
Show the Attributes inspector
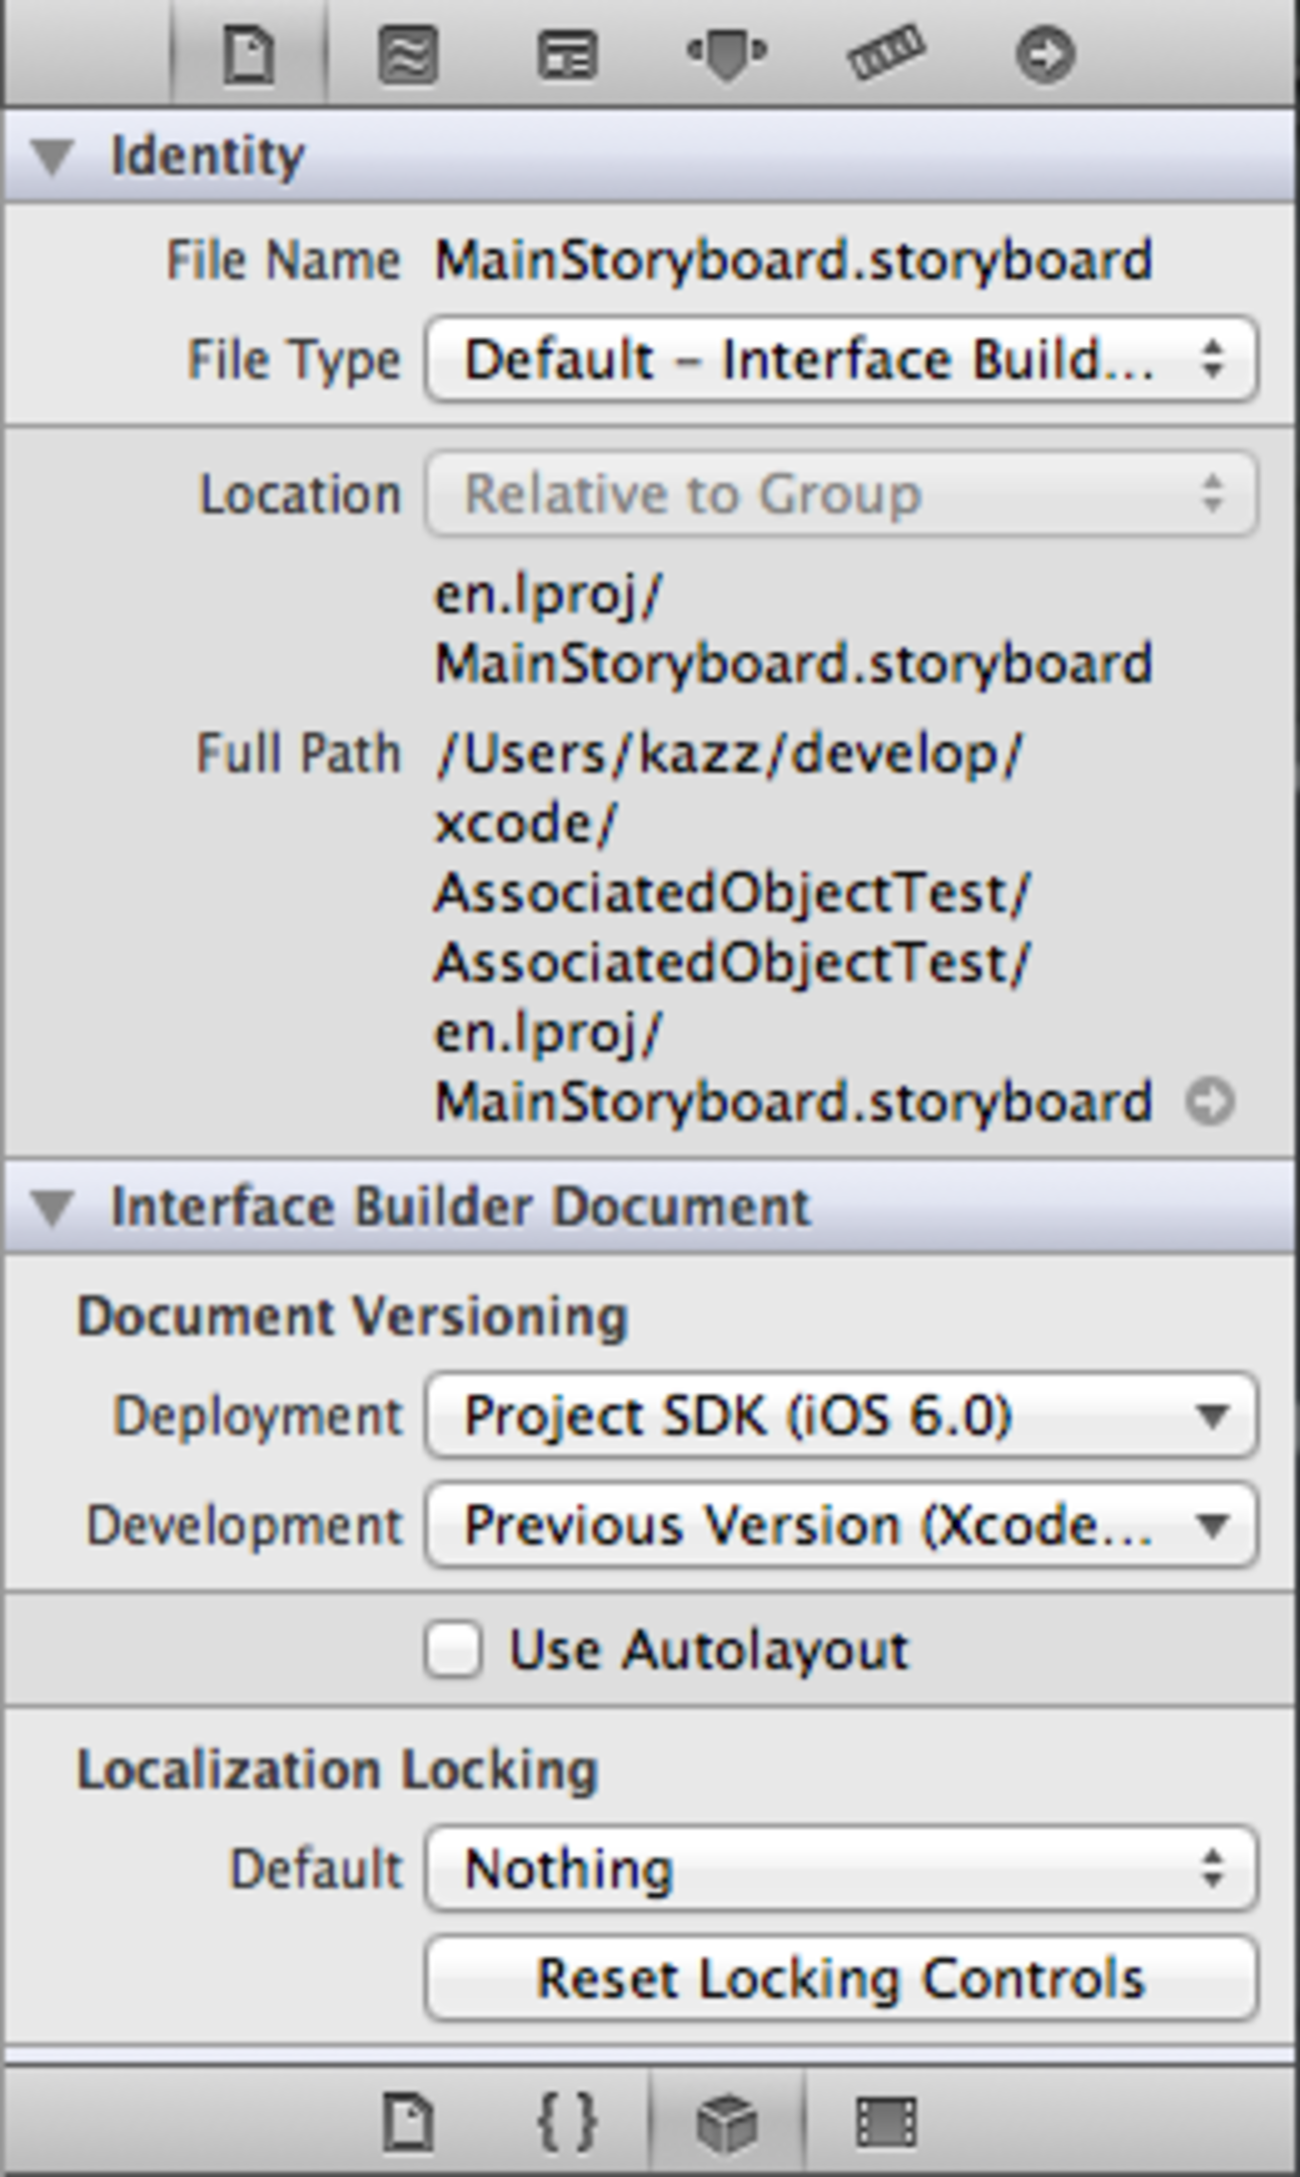click(727, 54)
